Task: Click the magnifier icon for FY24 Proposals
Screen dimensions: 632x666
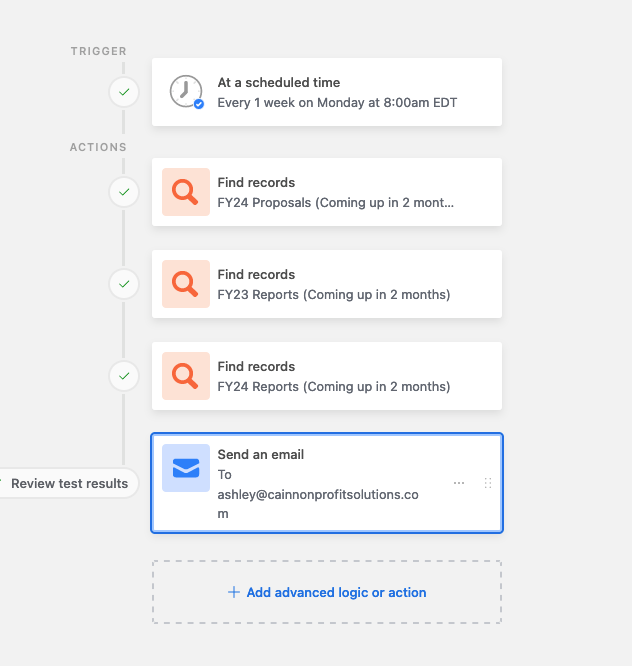Action: (186, 192)
